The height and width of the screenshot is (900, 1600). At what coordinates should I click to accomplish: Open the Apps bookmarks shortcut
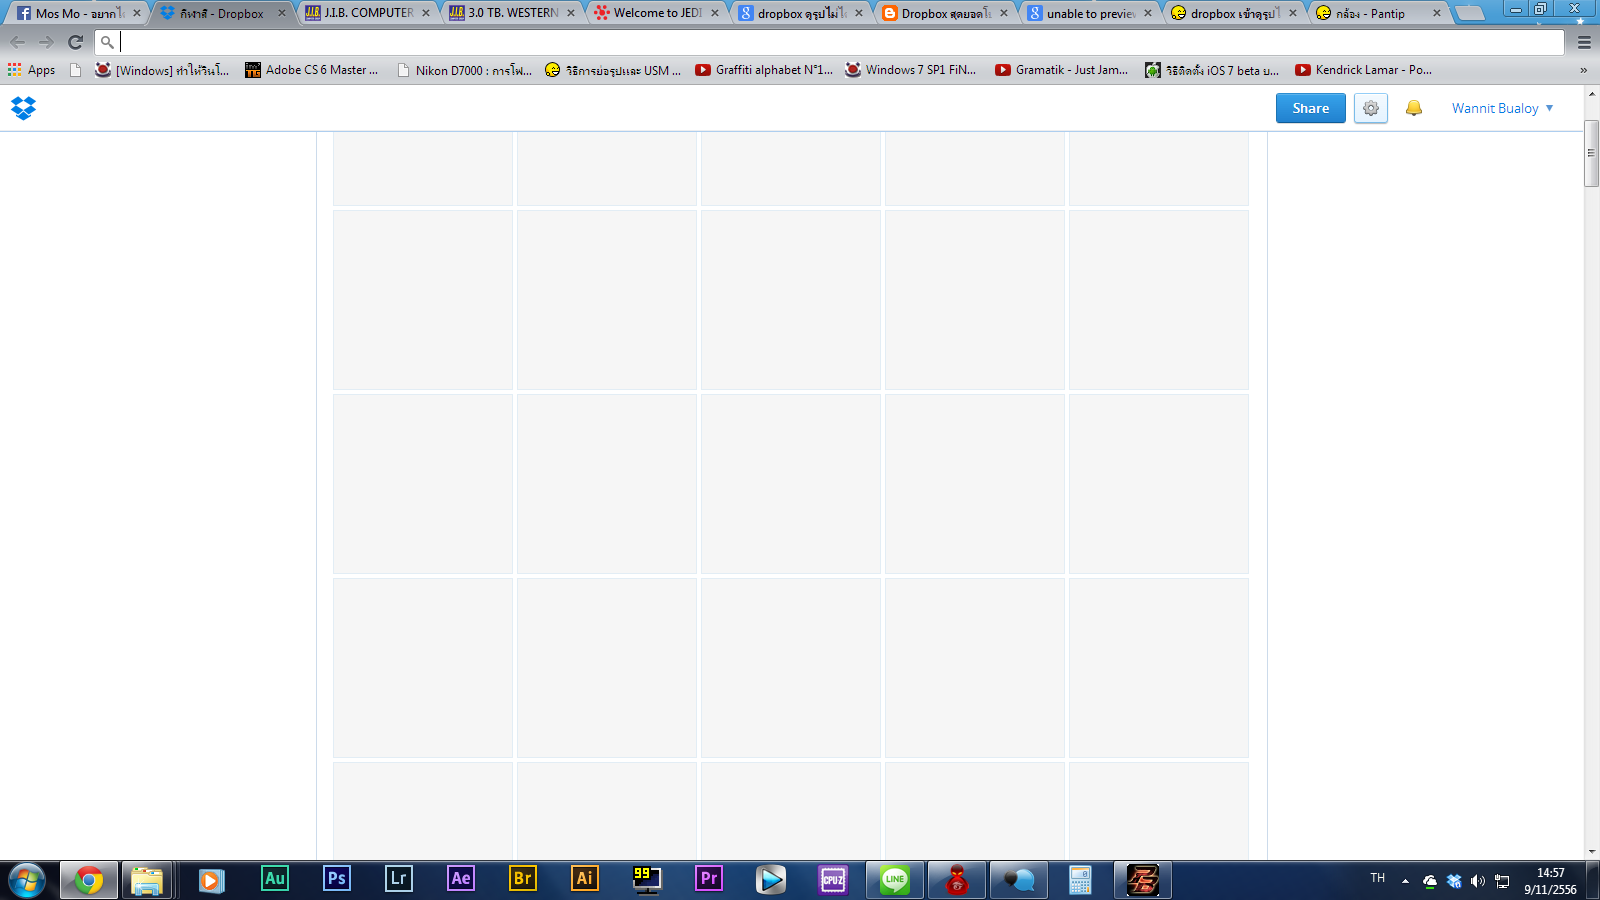pyautogui.click(x=31, y=70)
